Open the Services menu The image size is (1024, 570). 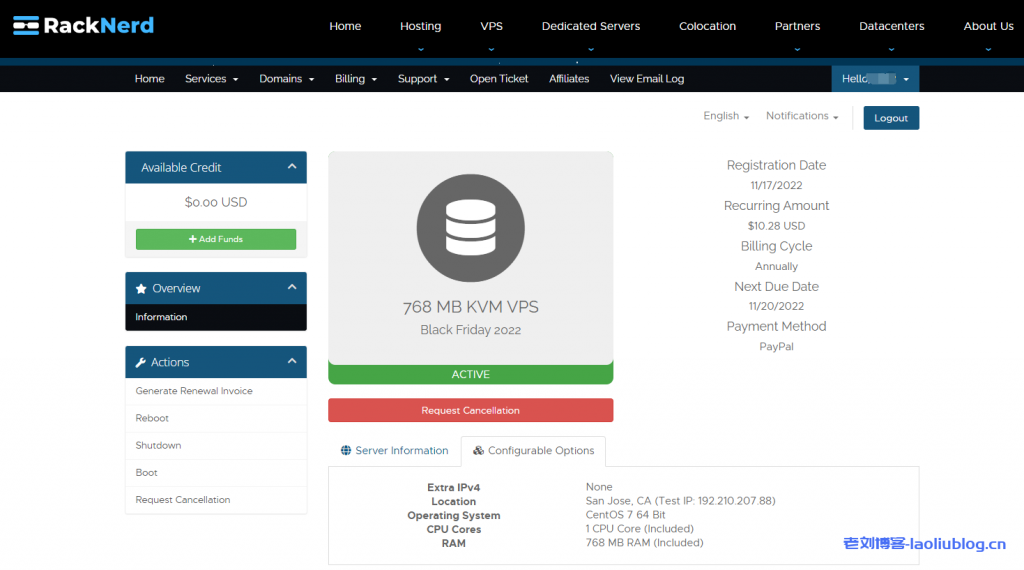point(211,79)
